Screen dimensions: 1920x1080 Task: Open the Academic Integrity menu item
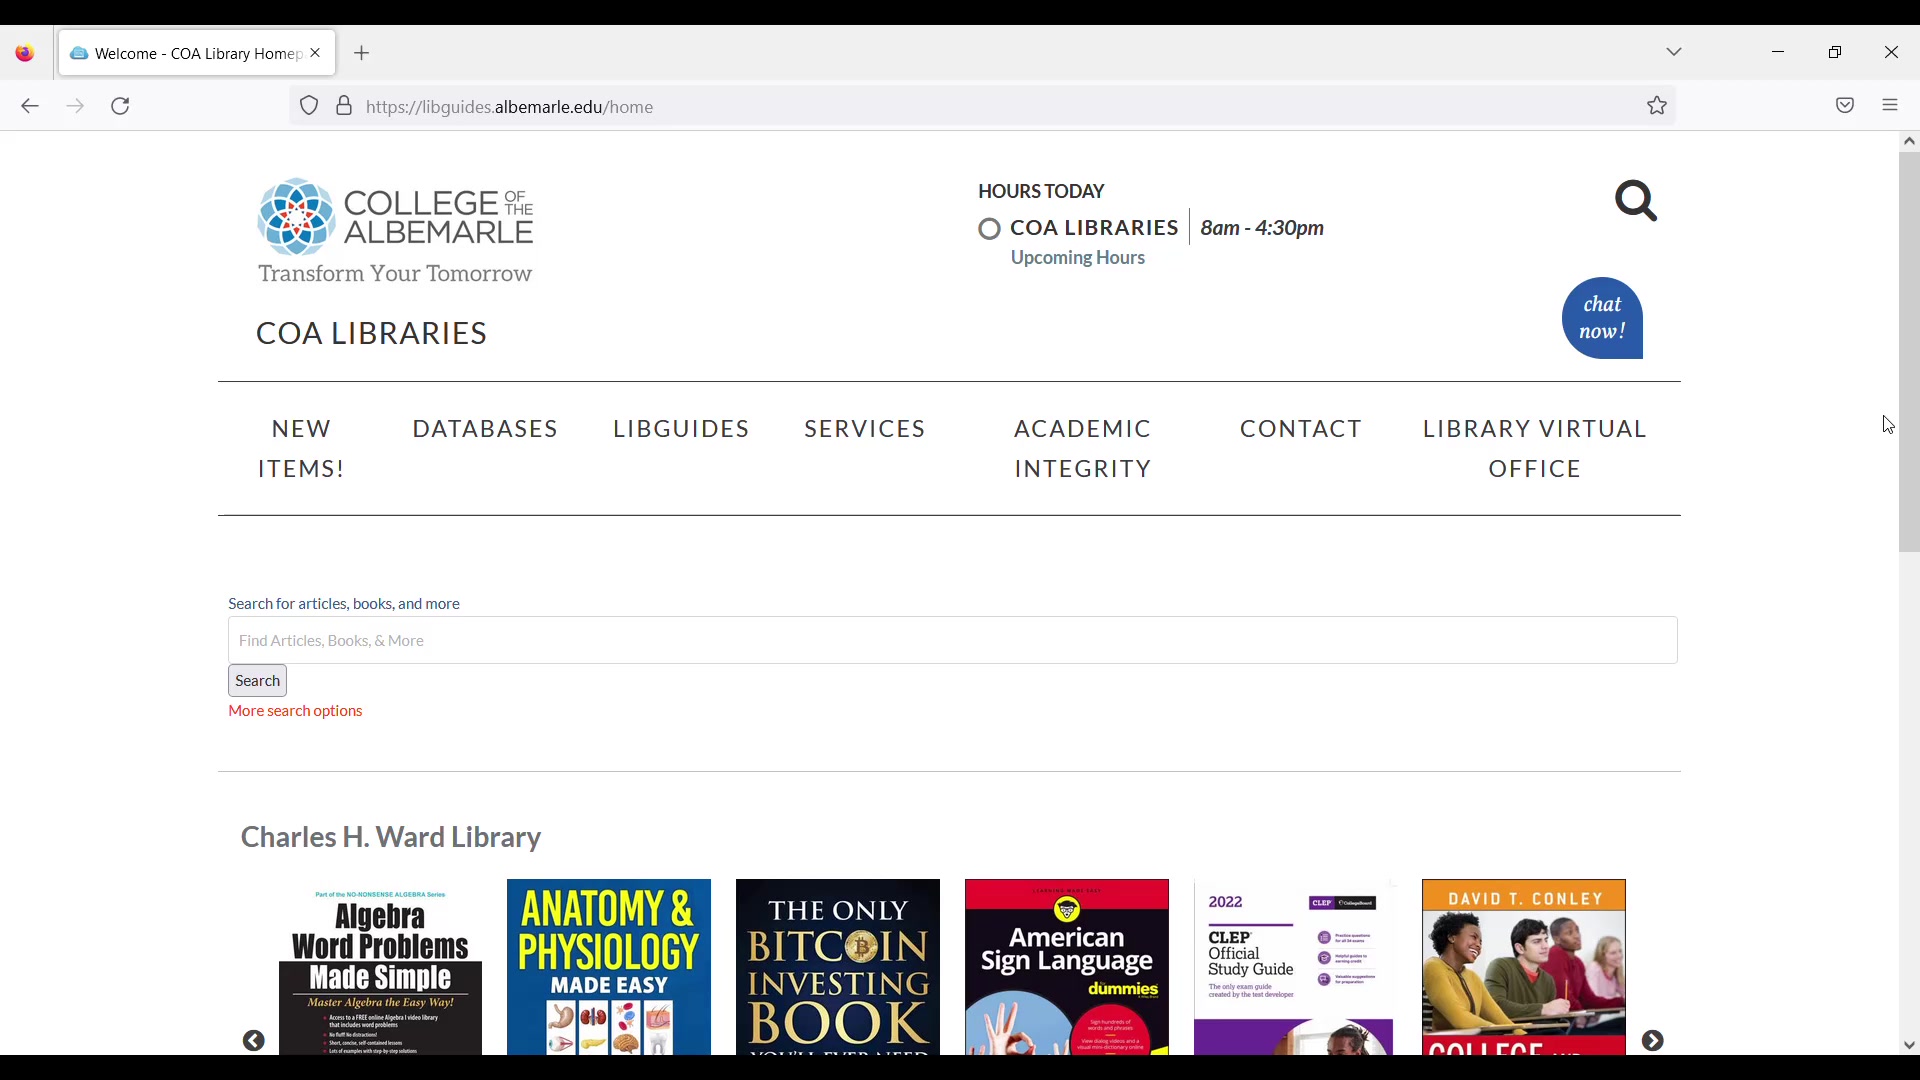(x=1084, y=449)
